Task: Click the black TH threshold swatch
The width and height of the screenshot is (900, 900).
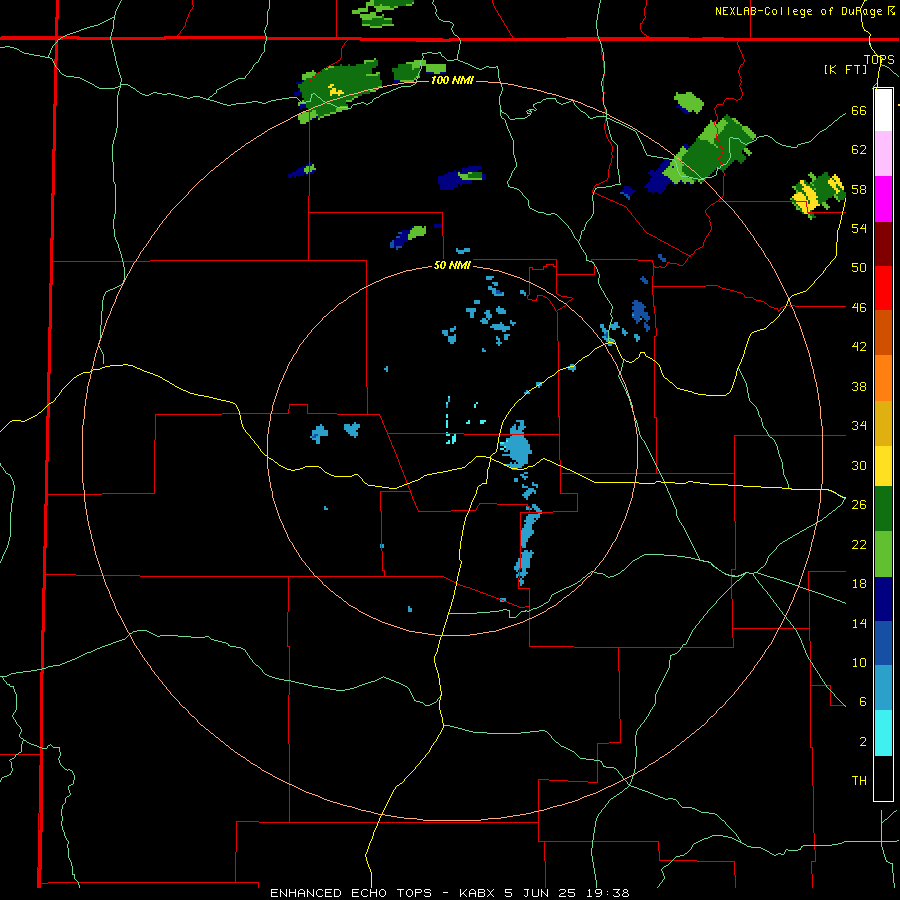Action: coord(883,778)
